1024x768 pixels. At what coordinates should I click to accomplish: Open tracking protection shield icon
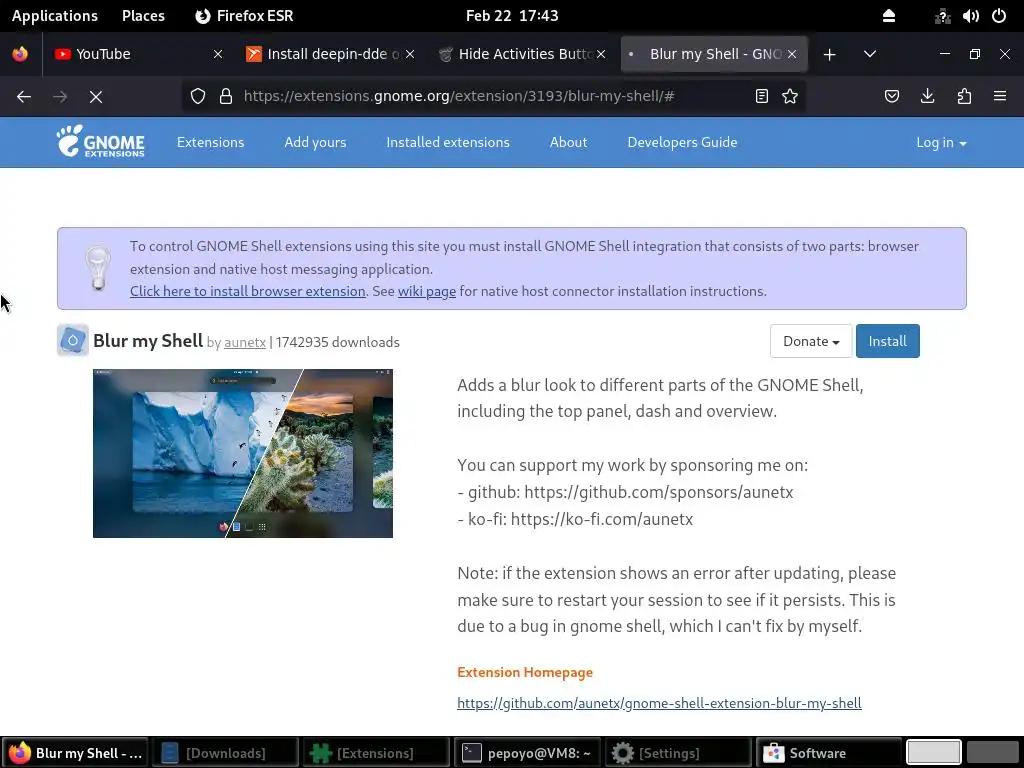(198, 97)
